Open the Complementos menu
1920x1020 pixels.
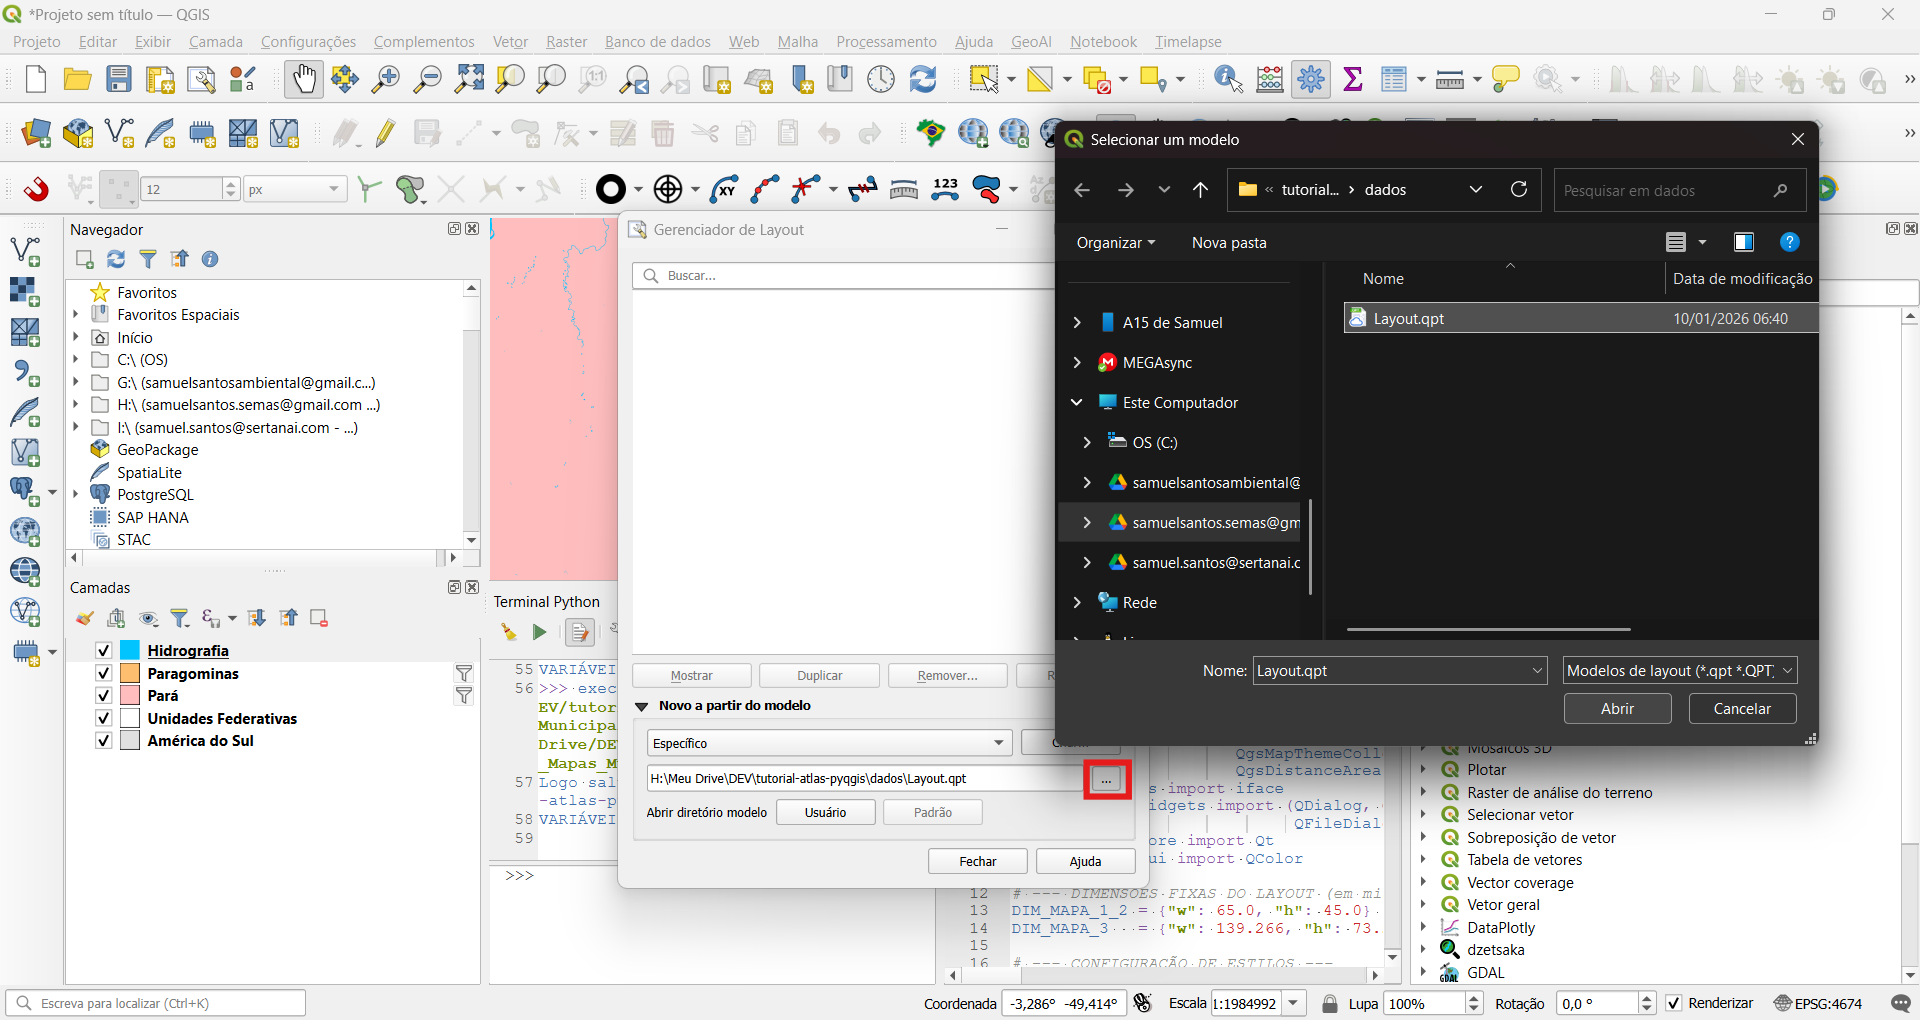(x=424, y=42)
